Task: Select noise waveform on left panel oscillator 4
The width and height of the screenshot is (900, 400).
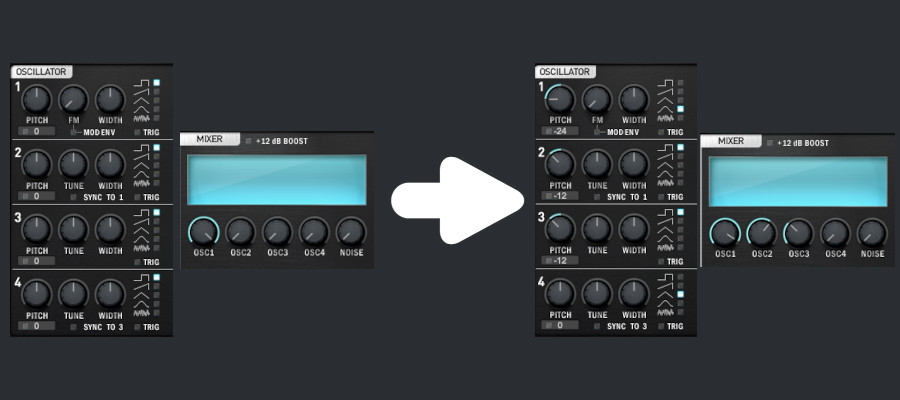Action: (x=157, y=312)
